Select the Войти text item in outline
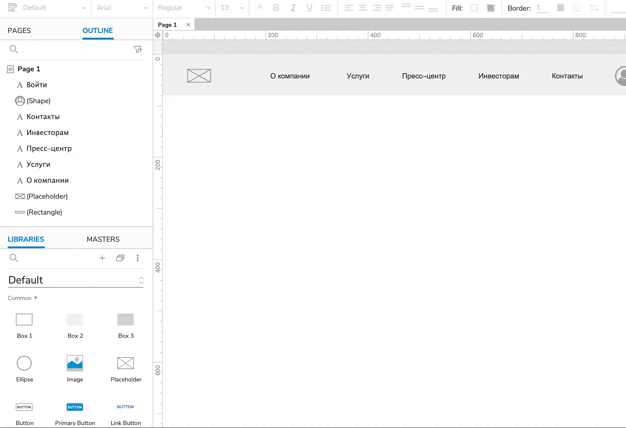Screen dimensions: 626x428 point(37,85)
